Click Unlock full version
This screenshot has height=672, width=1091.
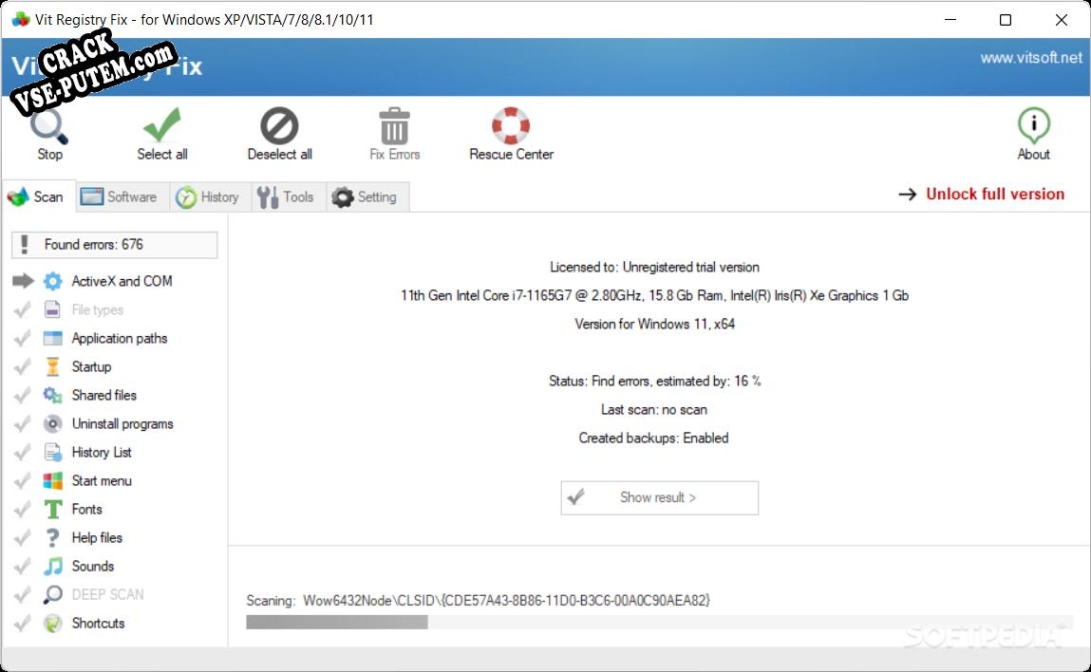(994, 194)
